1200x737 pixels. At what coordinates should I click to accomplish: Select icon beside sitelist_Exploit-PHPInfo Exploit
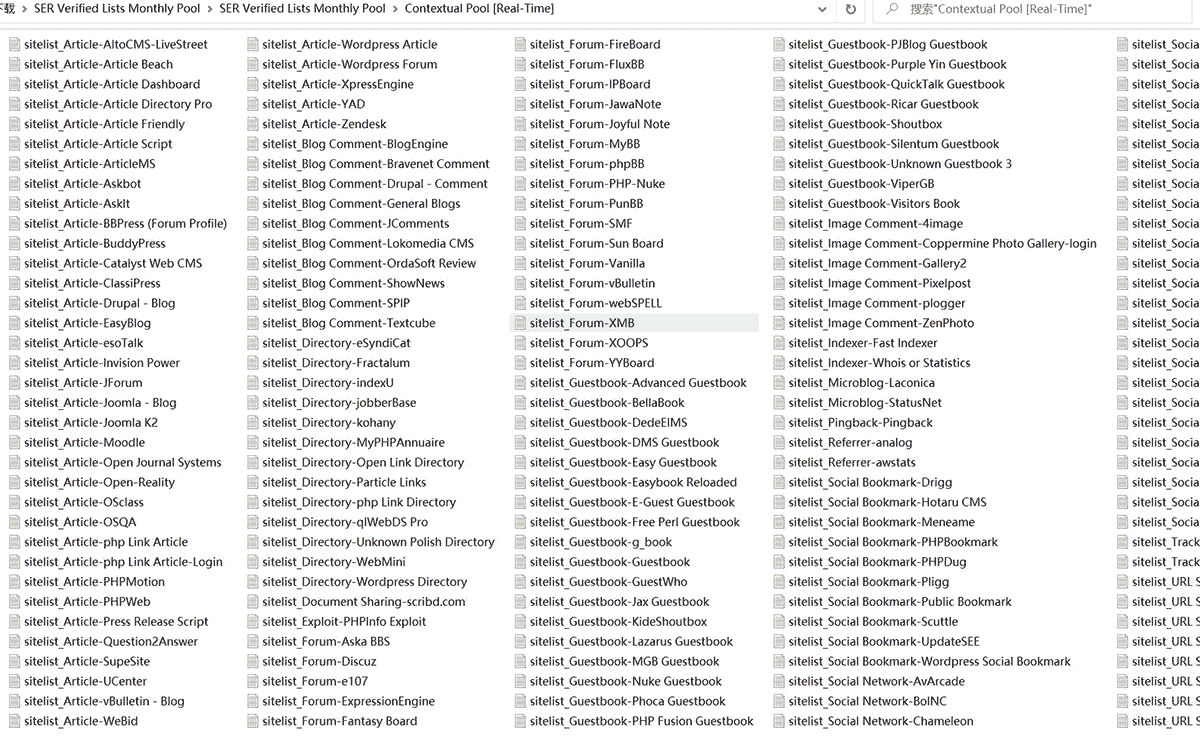[x=252, y=621]
